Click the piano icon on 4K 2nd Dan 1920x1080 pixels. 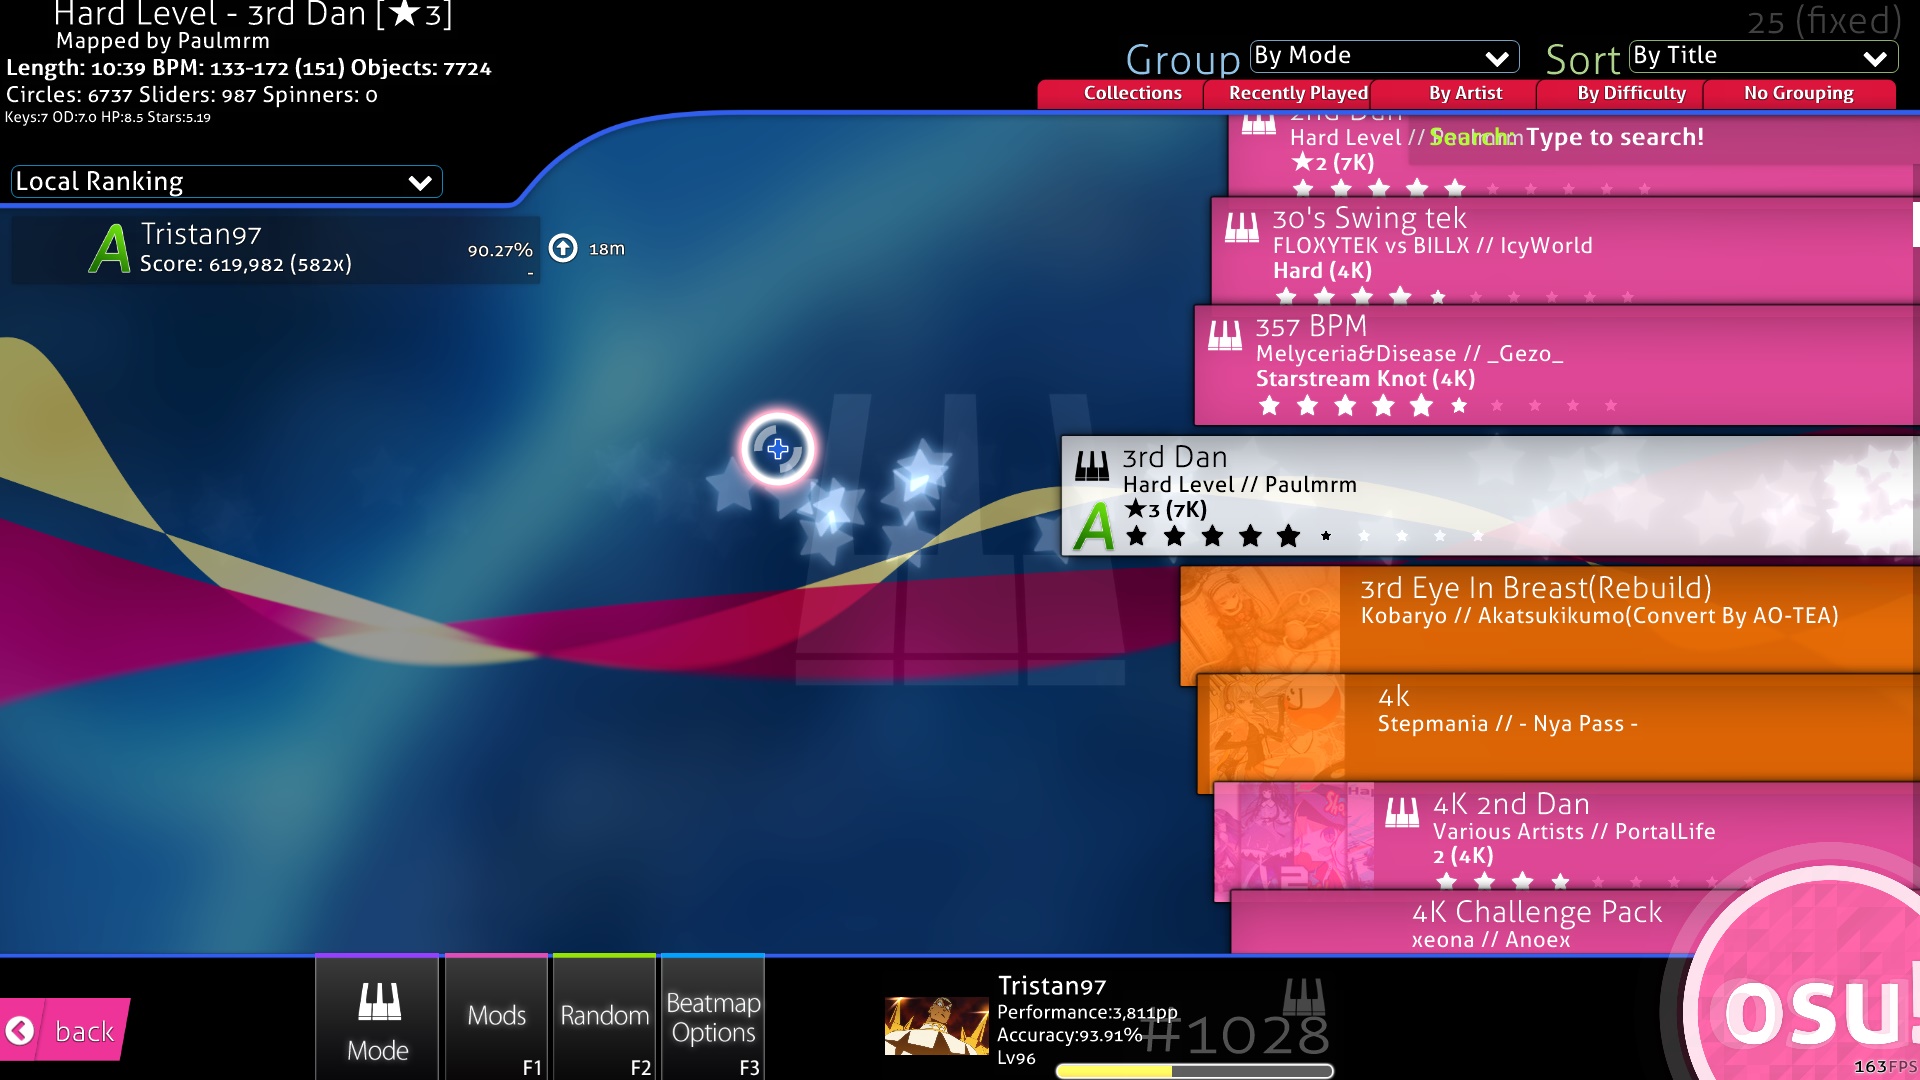1402,812
